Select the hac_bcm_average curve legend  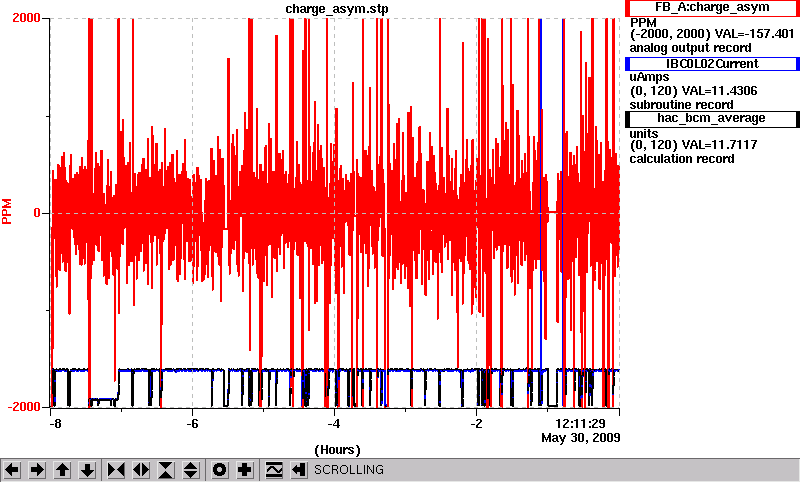coord(712,119)
